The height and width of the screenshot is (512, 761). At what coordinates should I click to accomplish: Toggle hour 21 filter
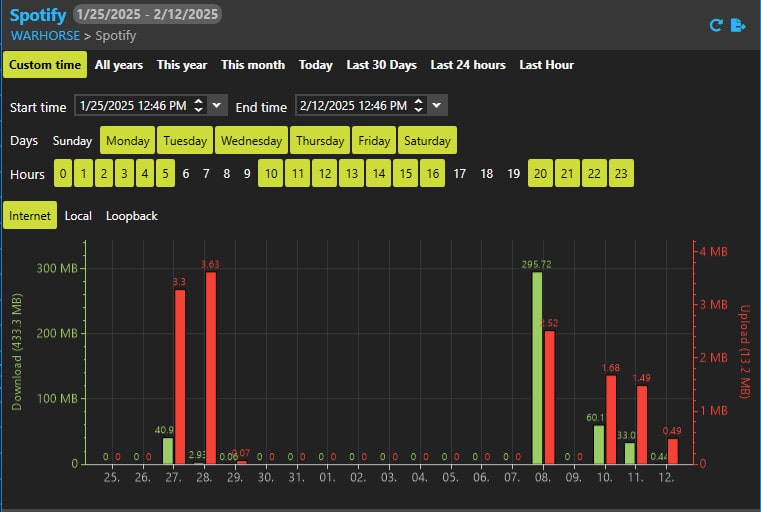tap(567, 173)
